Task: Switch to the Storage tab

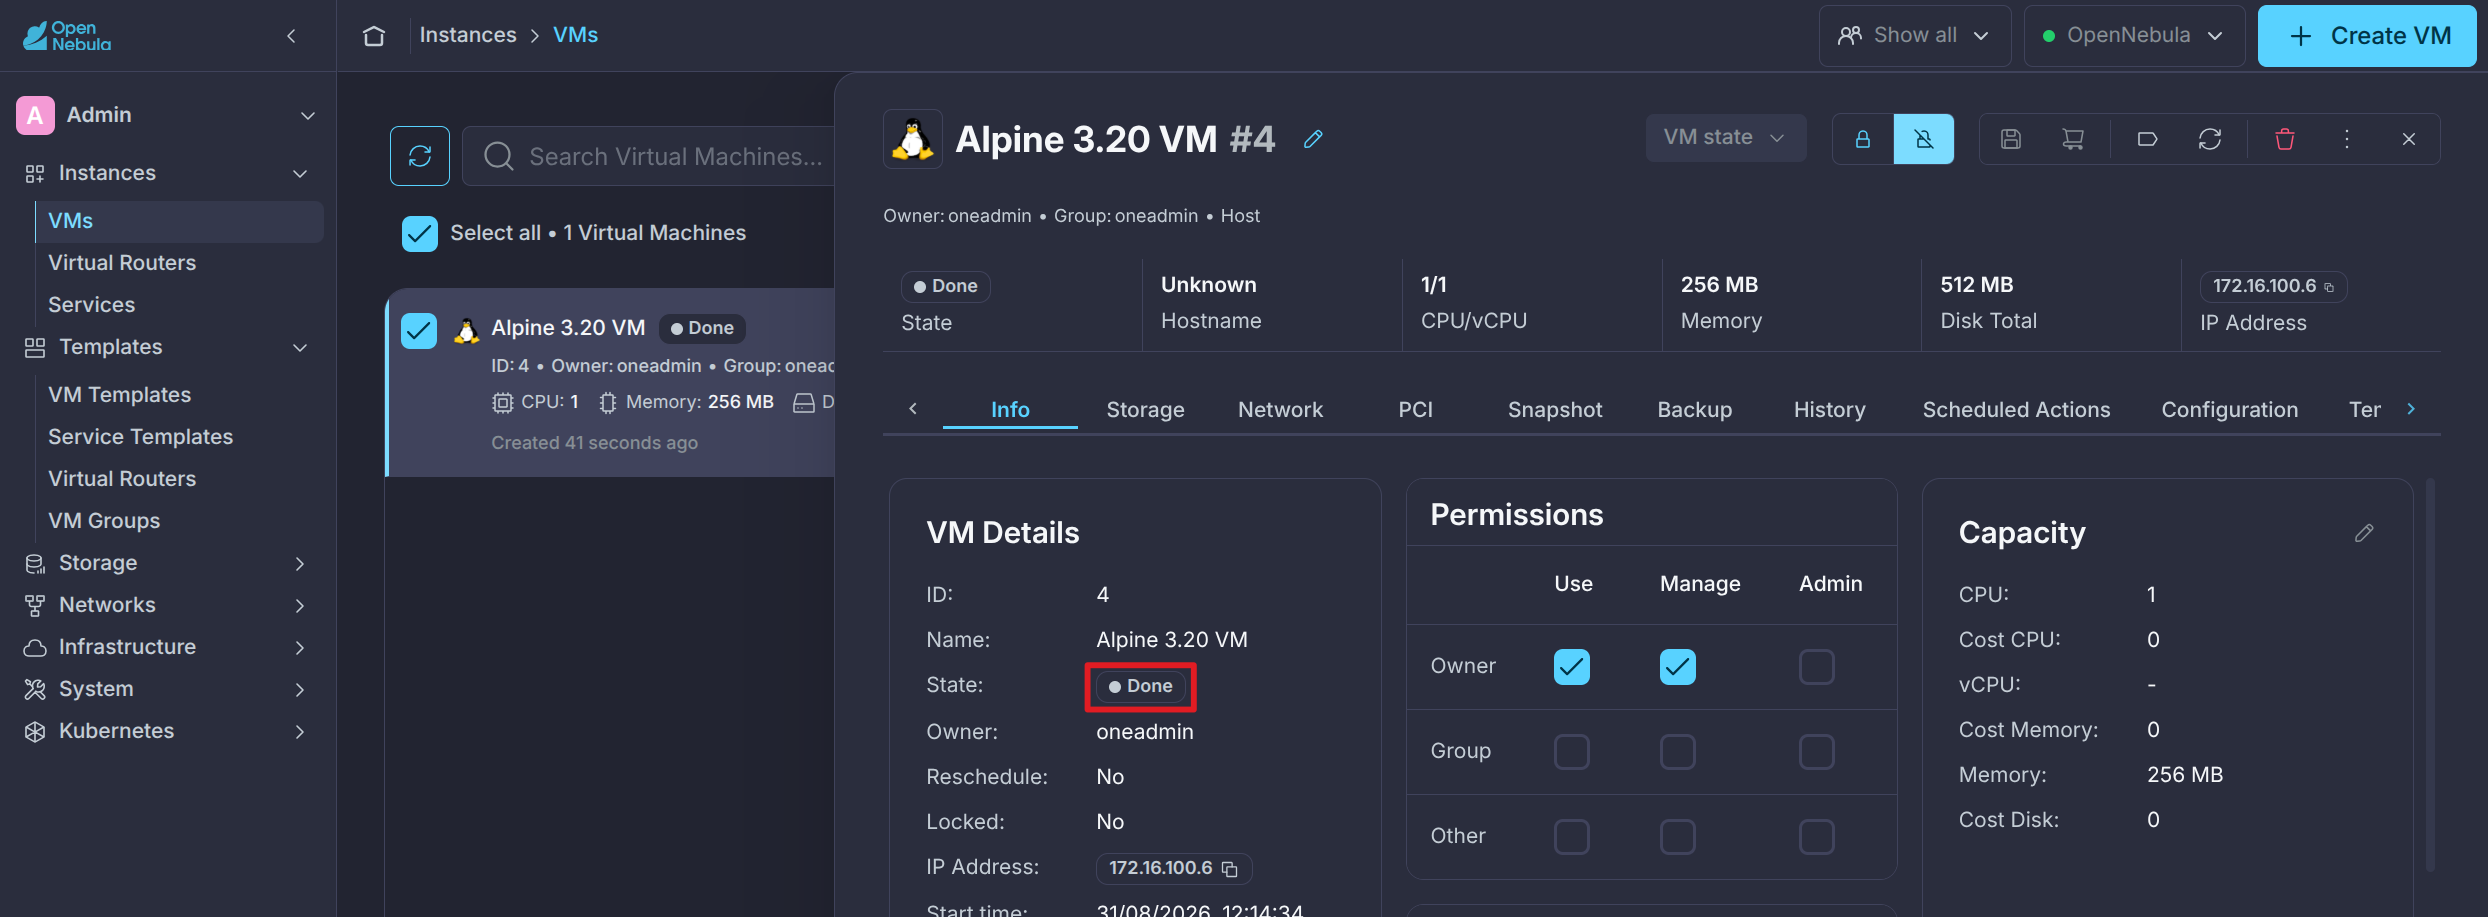Action: click(x=1145, y=410)
